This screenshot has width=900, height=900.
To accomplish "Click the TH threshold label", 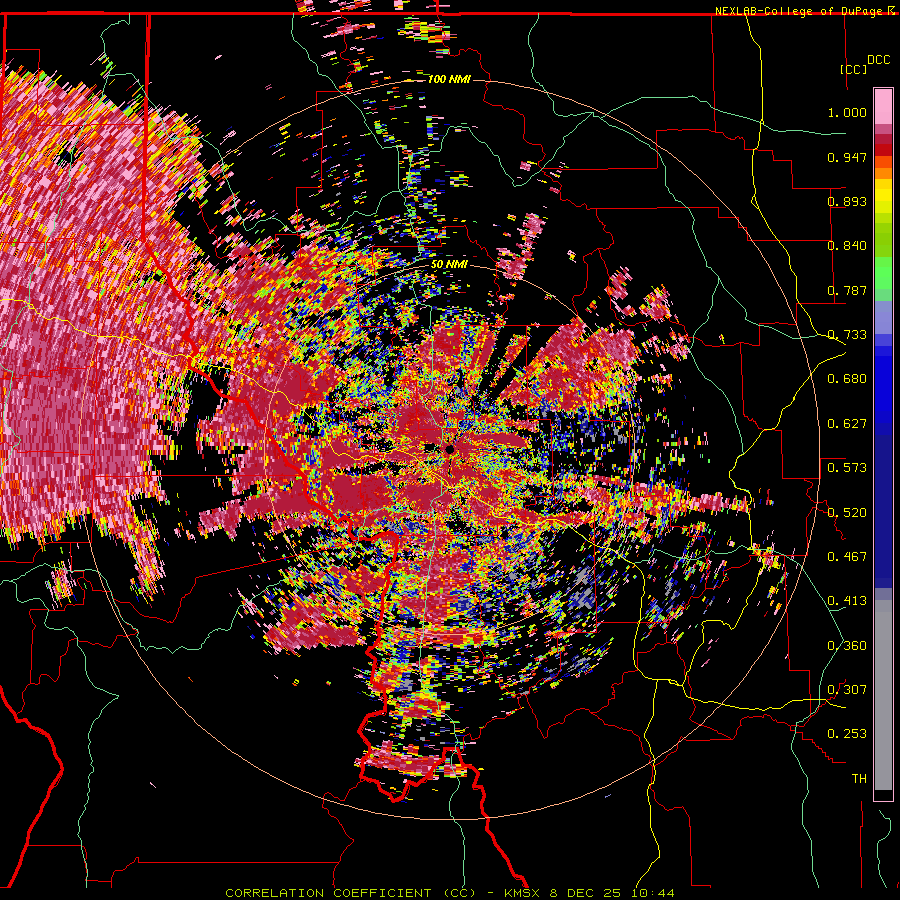I will (859, 778).
